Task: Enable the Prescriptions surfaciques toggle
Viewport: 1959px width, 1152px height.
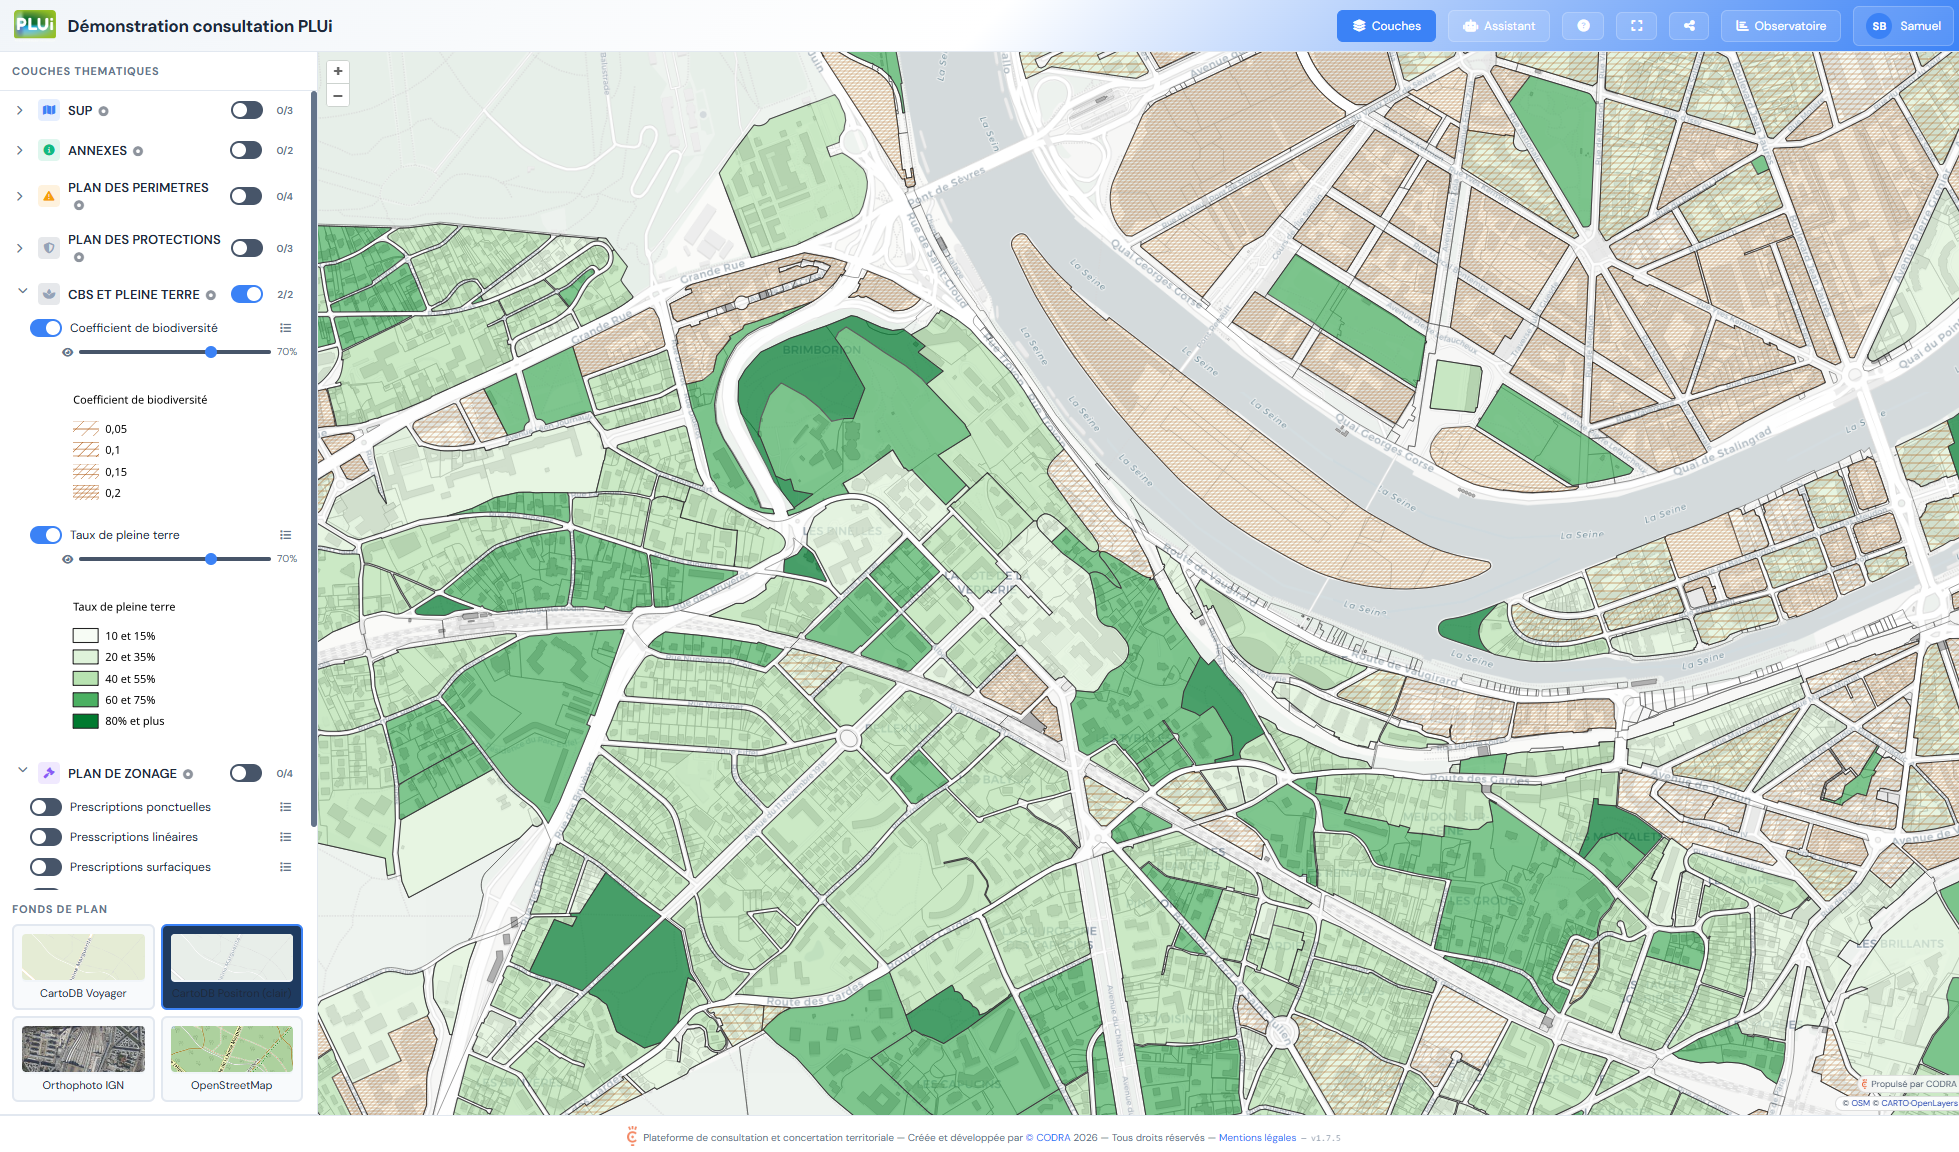Action: point(46,867)
